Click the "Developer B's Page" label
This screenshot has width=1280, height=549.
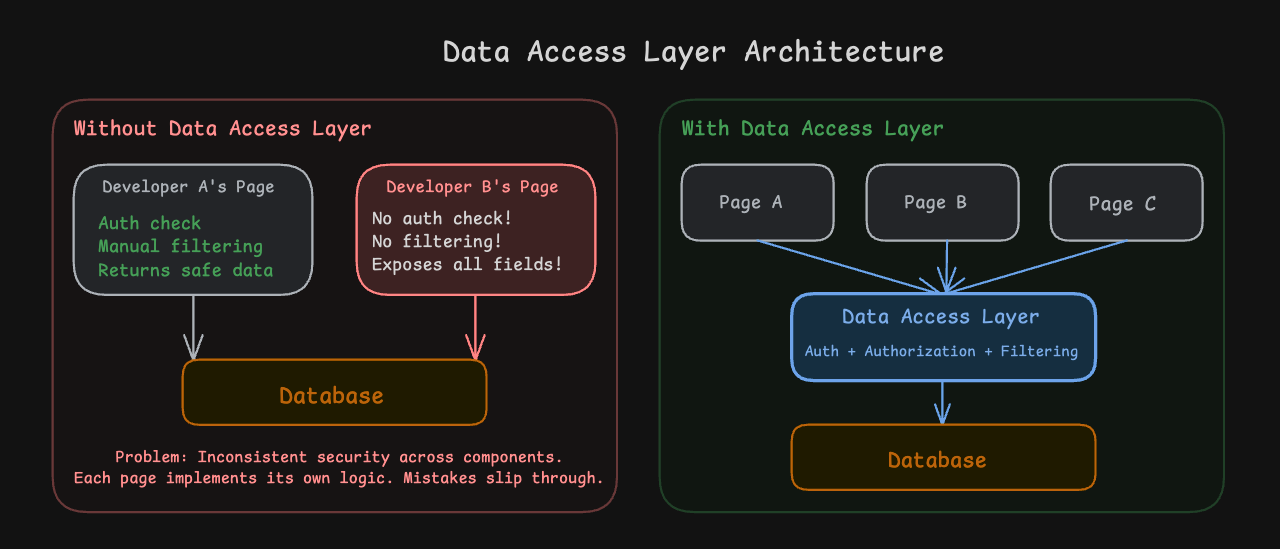pyautogui.click(x=472, y=187)
